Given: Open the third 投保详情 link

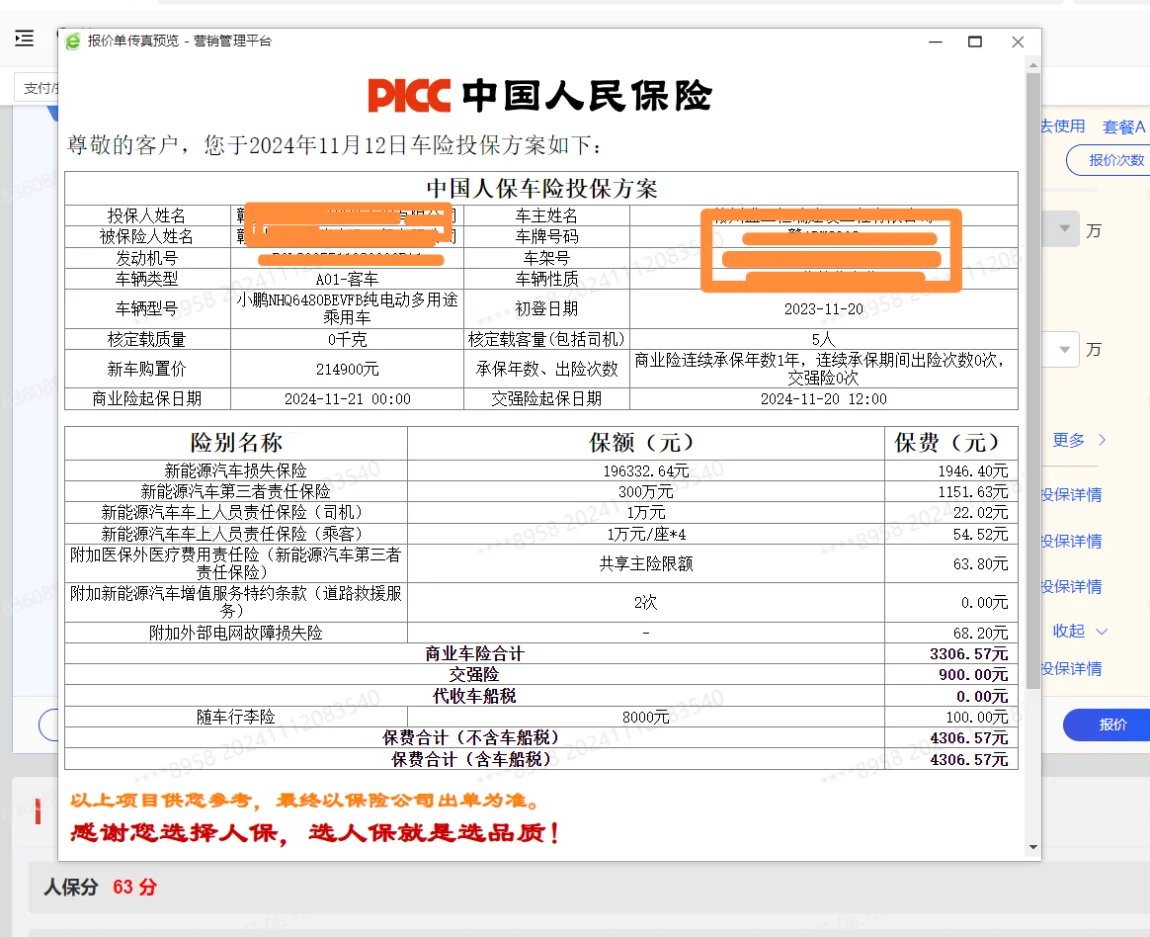Looking at the screenshot, I should (1072, 587).
